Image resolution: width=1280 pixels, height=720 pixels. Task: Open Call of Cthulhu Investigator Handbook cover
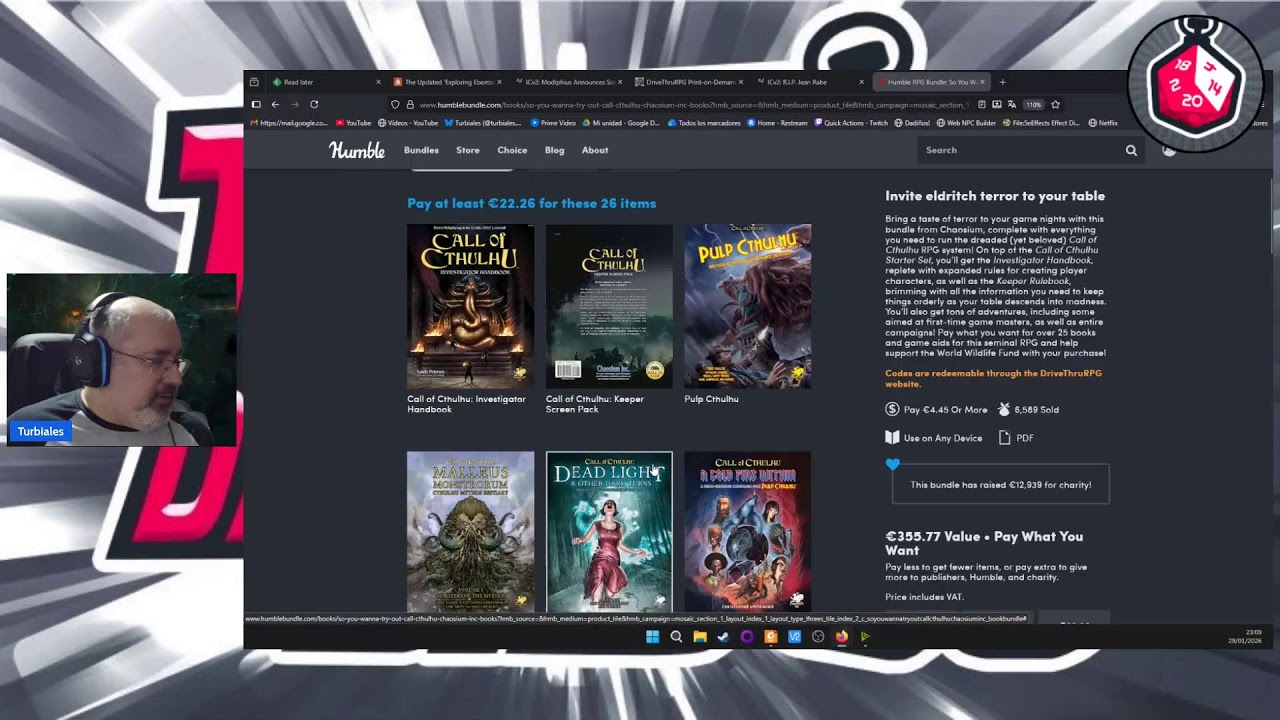[x=470, y=306]
